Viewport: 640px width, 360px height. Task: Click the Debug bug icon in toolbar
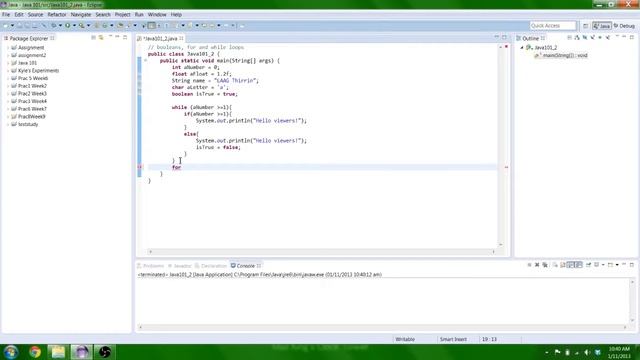[x=54, y=25]
